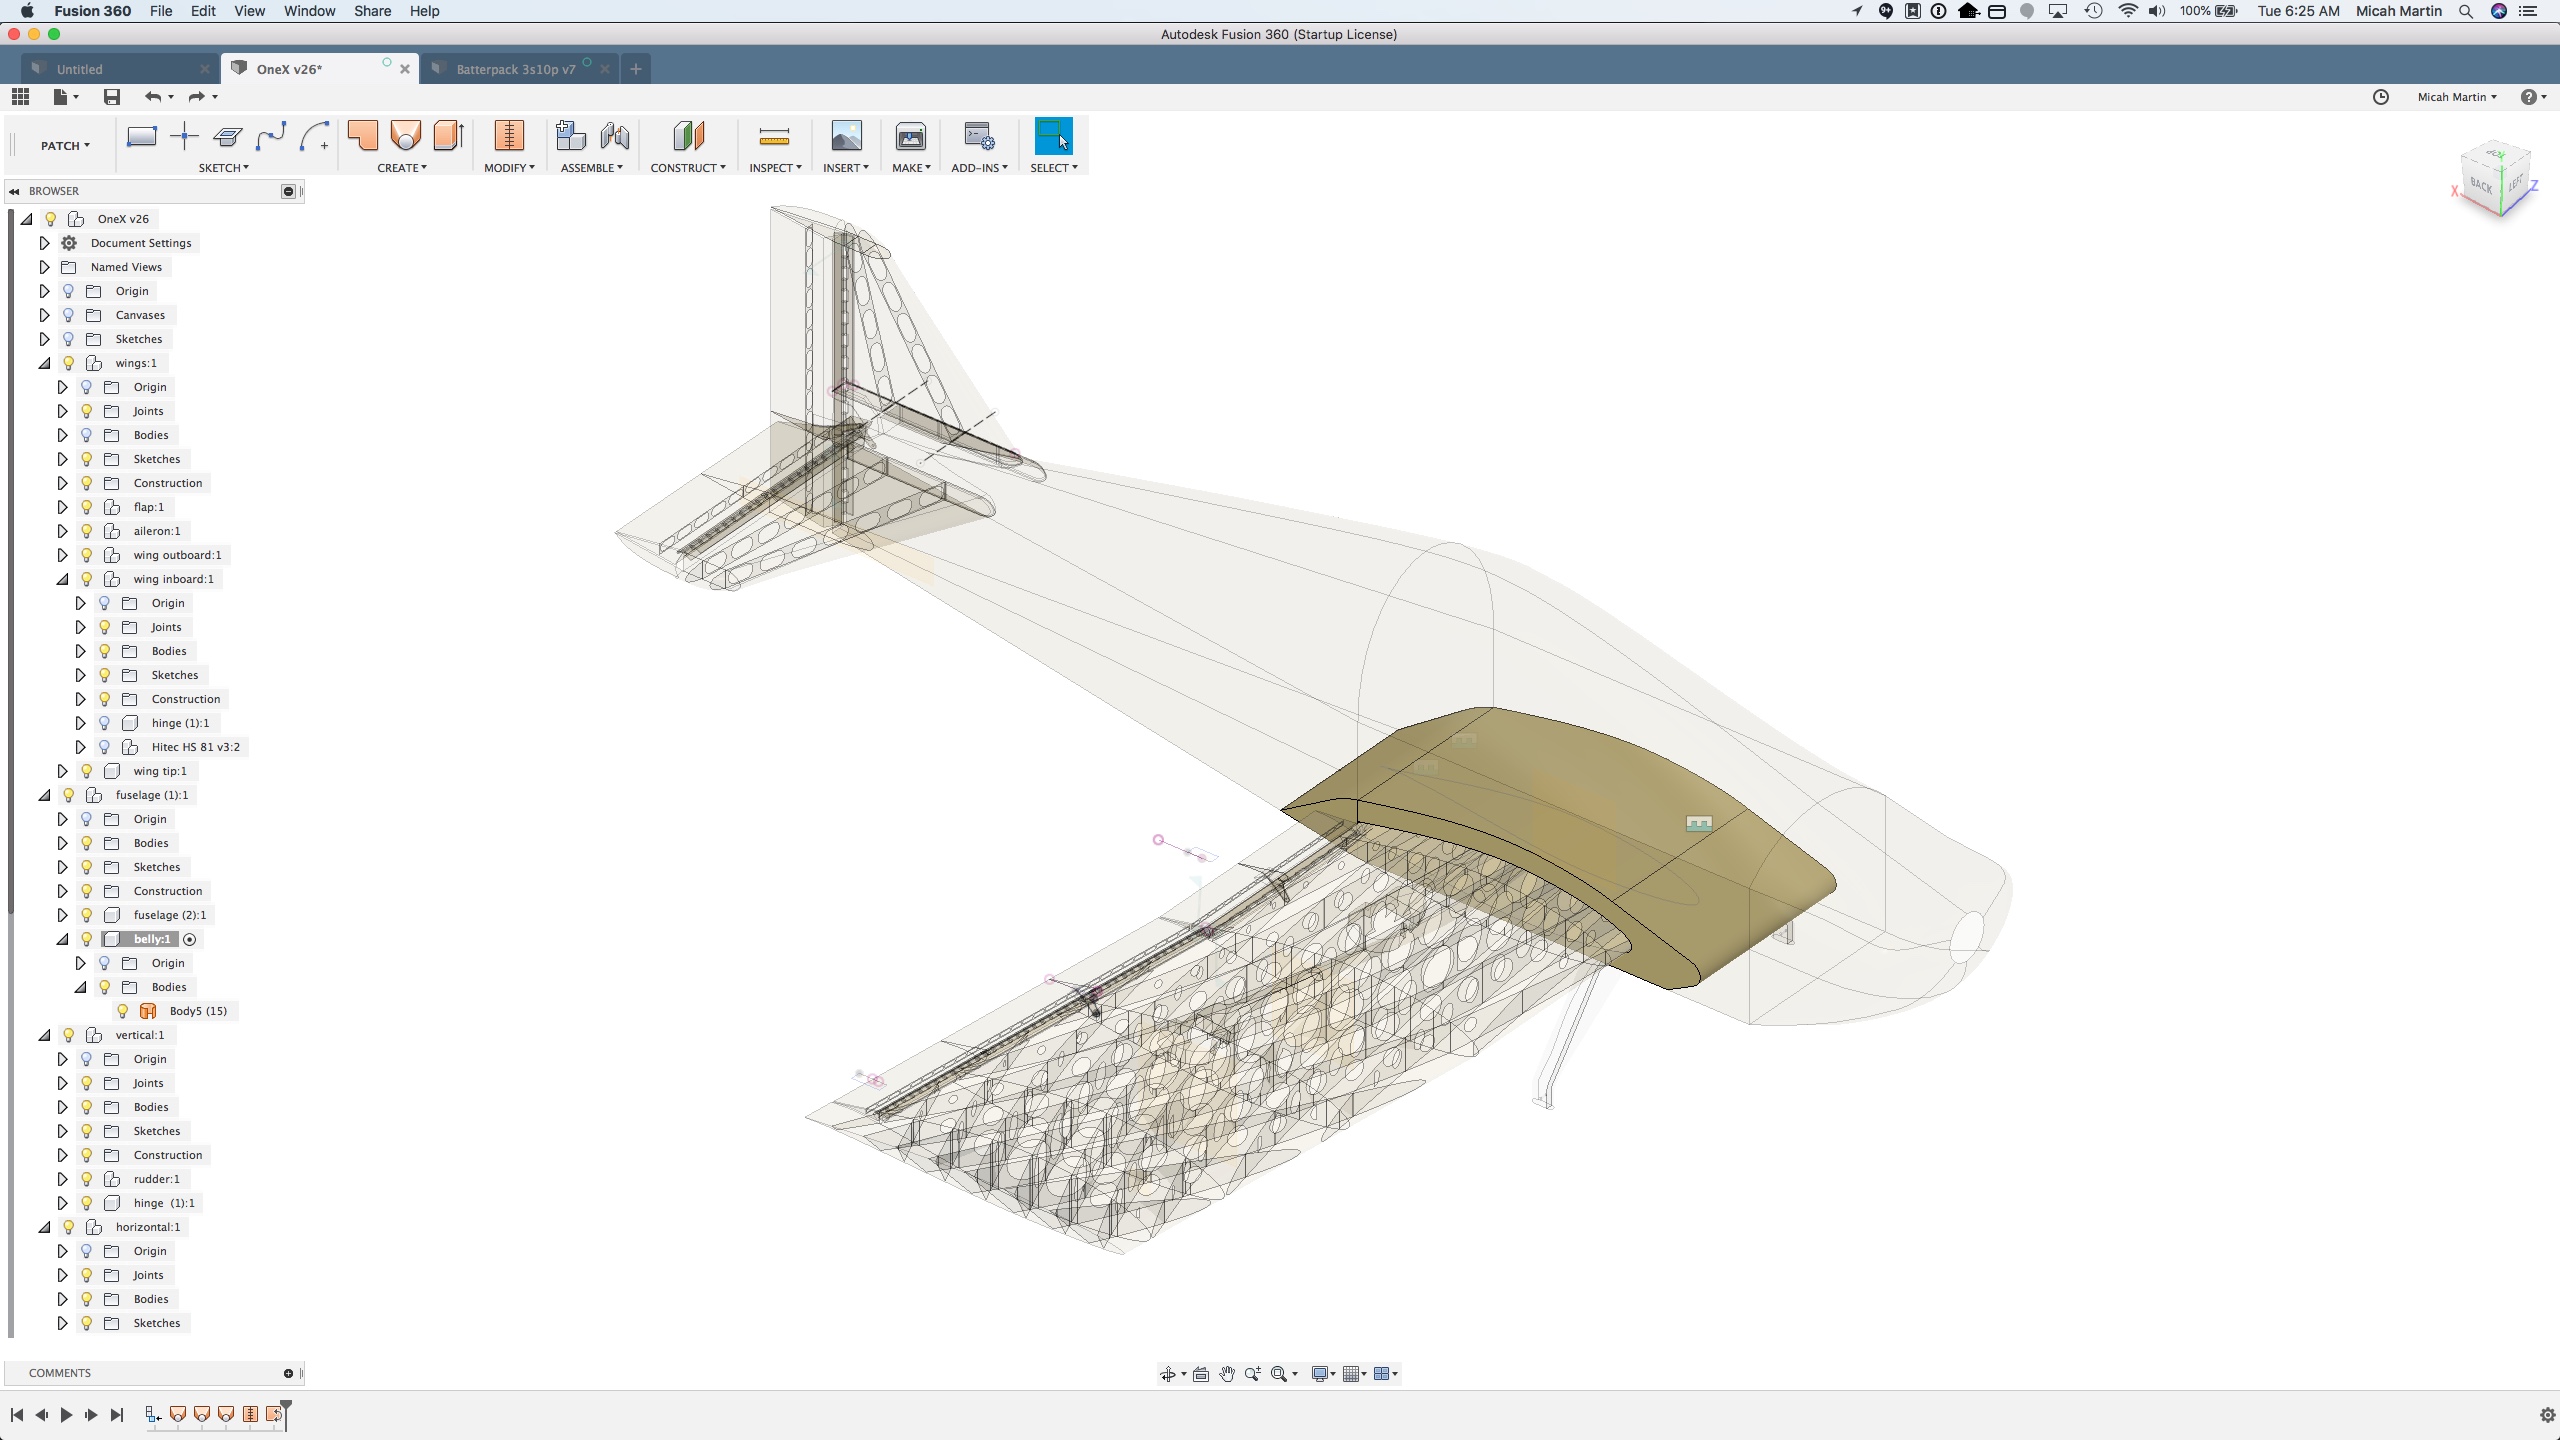The height and width of the screenshot is (1440, 2560).
Task: Click the timeline play button
Action: [66, 1414]
